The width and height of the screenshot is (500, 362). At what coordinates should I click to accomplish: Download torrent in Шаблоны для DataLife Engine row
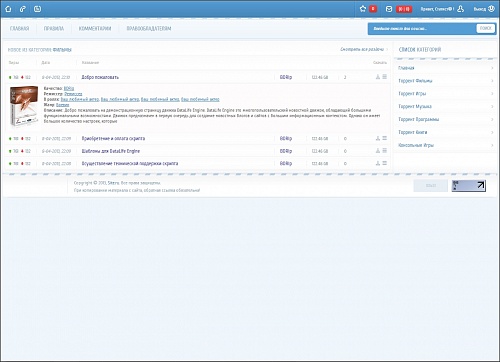click(378, 151)
